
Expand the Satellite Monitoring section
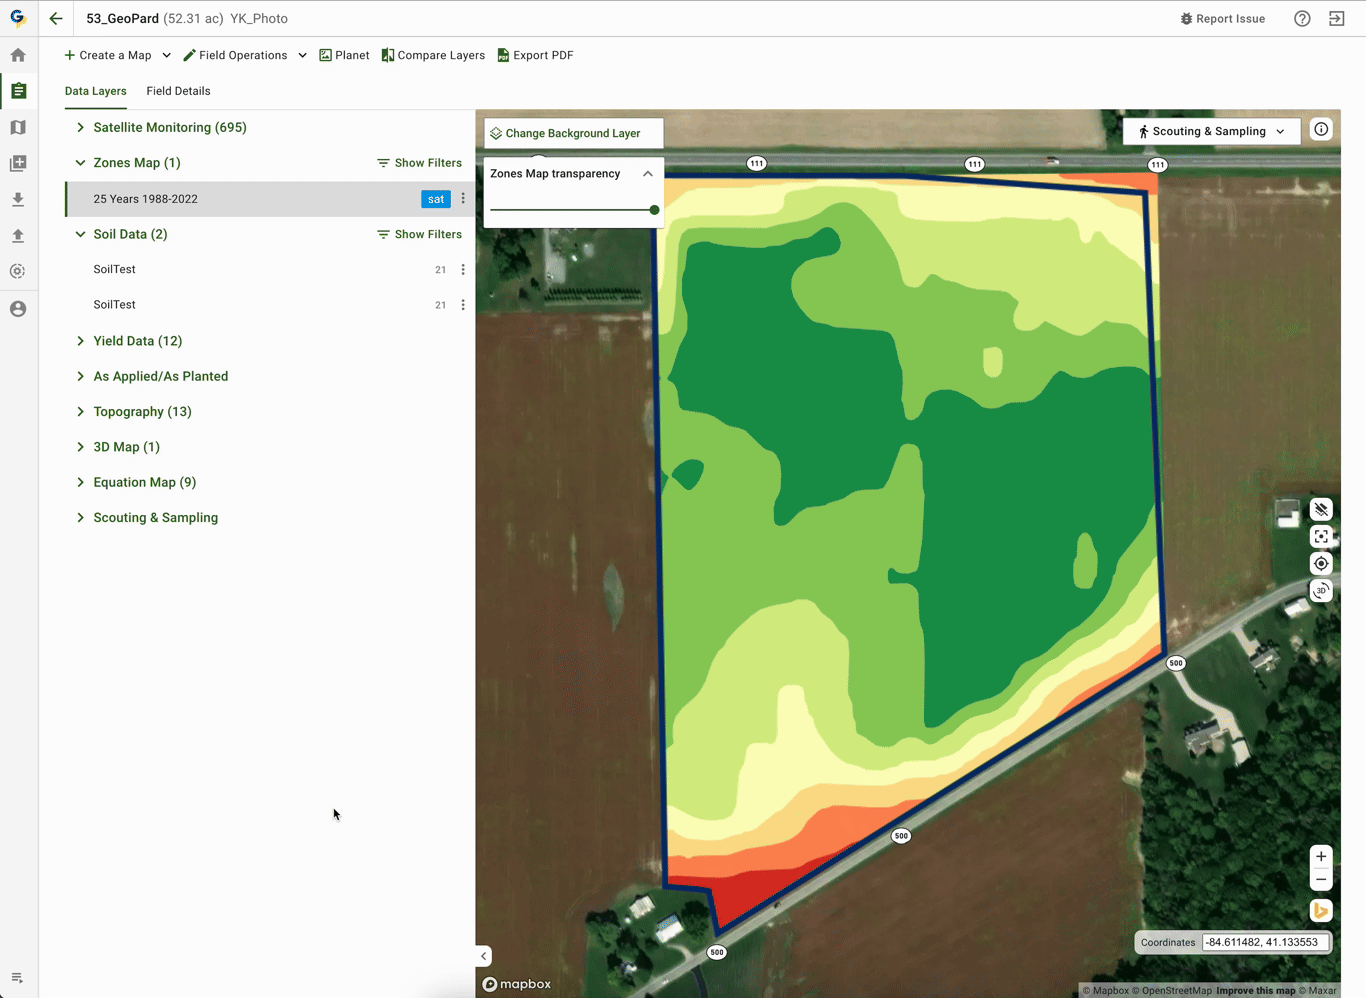click(81, 128)
